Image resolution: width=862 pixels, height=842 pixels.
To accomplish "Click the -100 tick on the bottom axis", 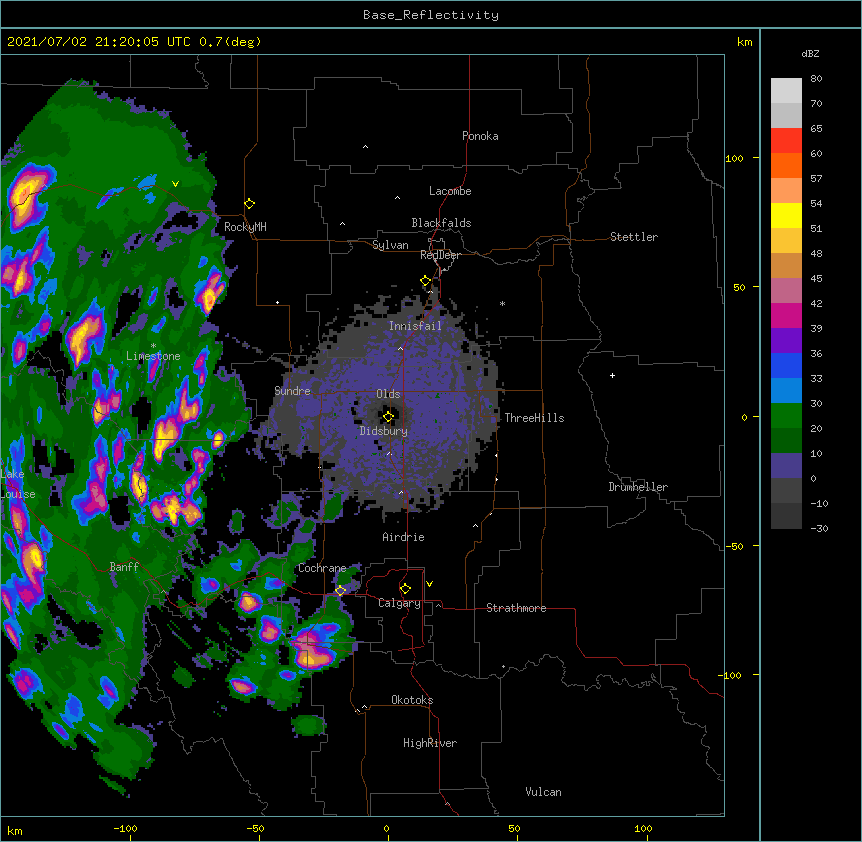I will (125, 828).
